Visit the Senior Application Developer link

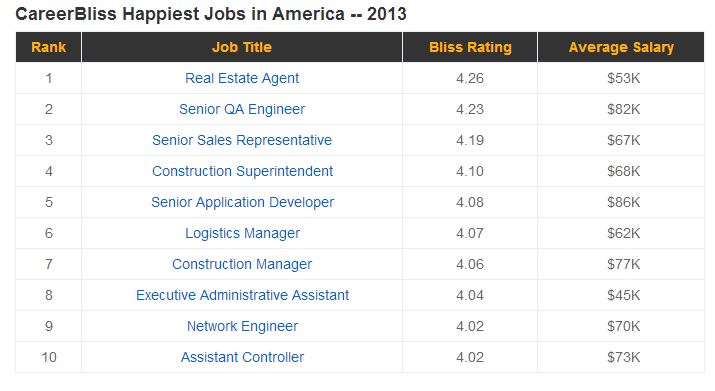pos(242,202)
